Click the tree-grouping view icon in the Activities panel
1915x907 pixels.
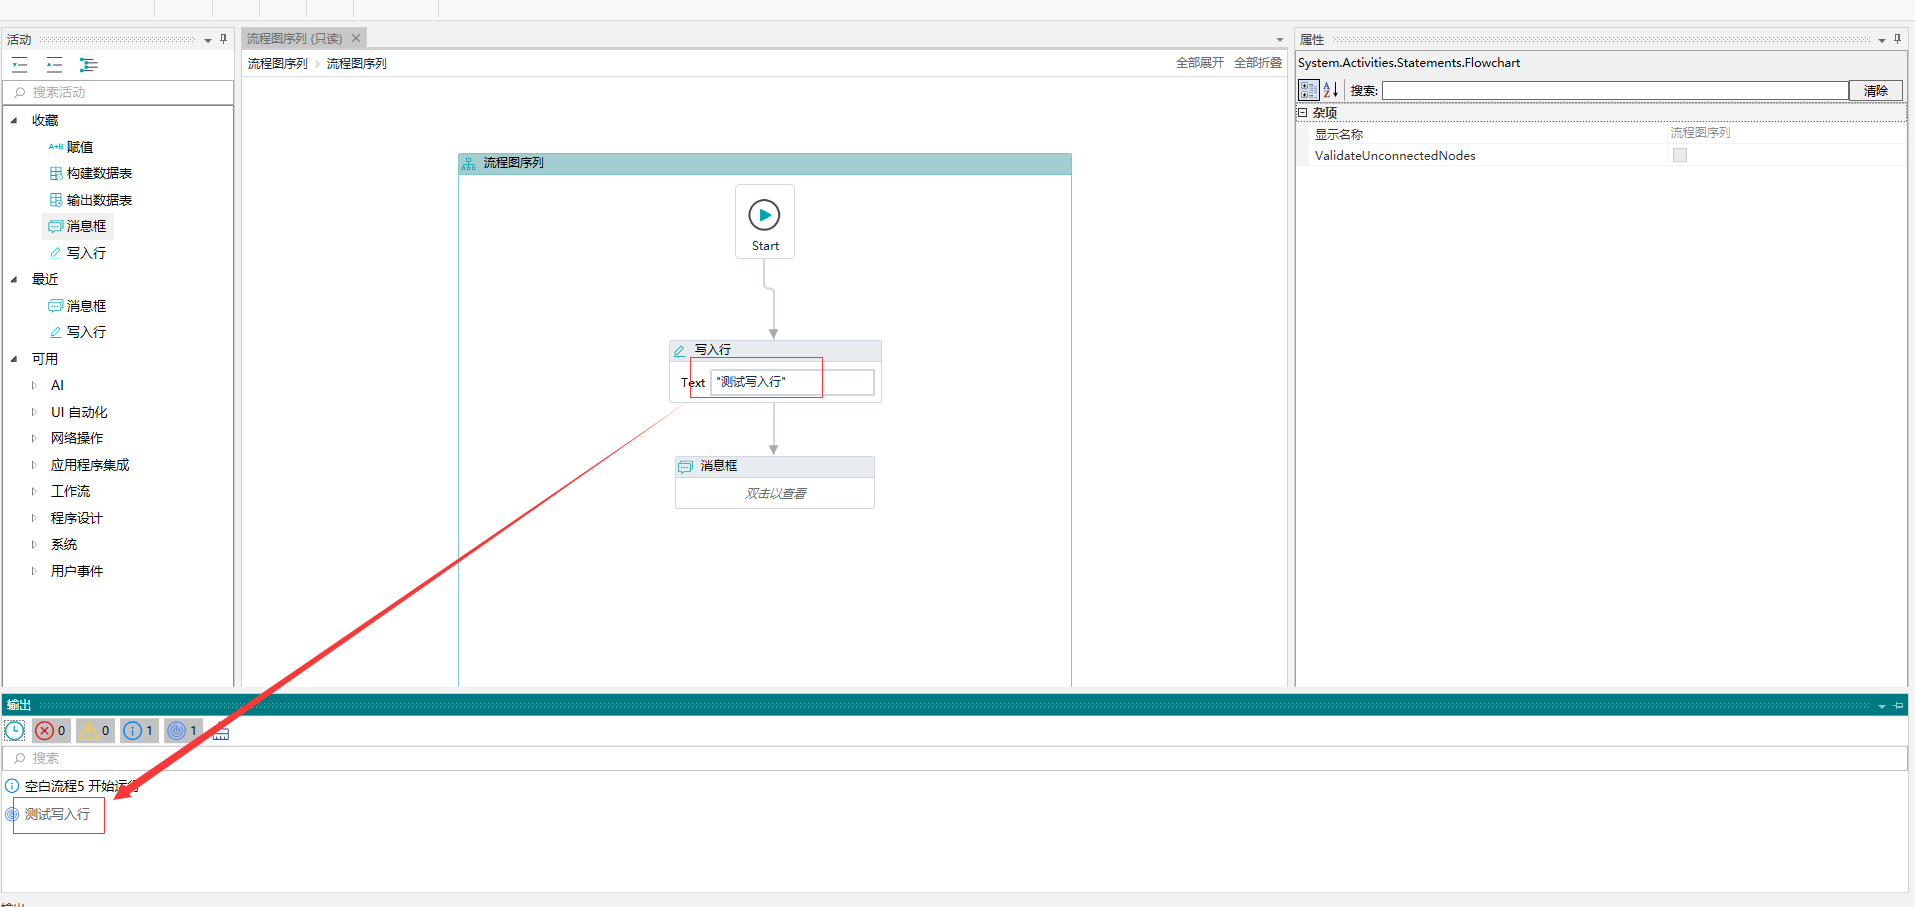pyautogui.click(x=89, y=65)
